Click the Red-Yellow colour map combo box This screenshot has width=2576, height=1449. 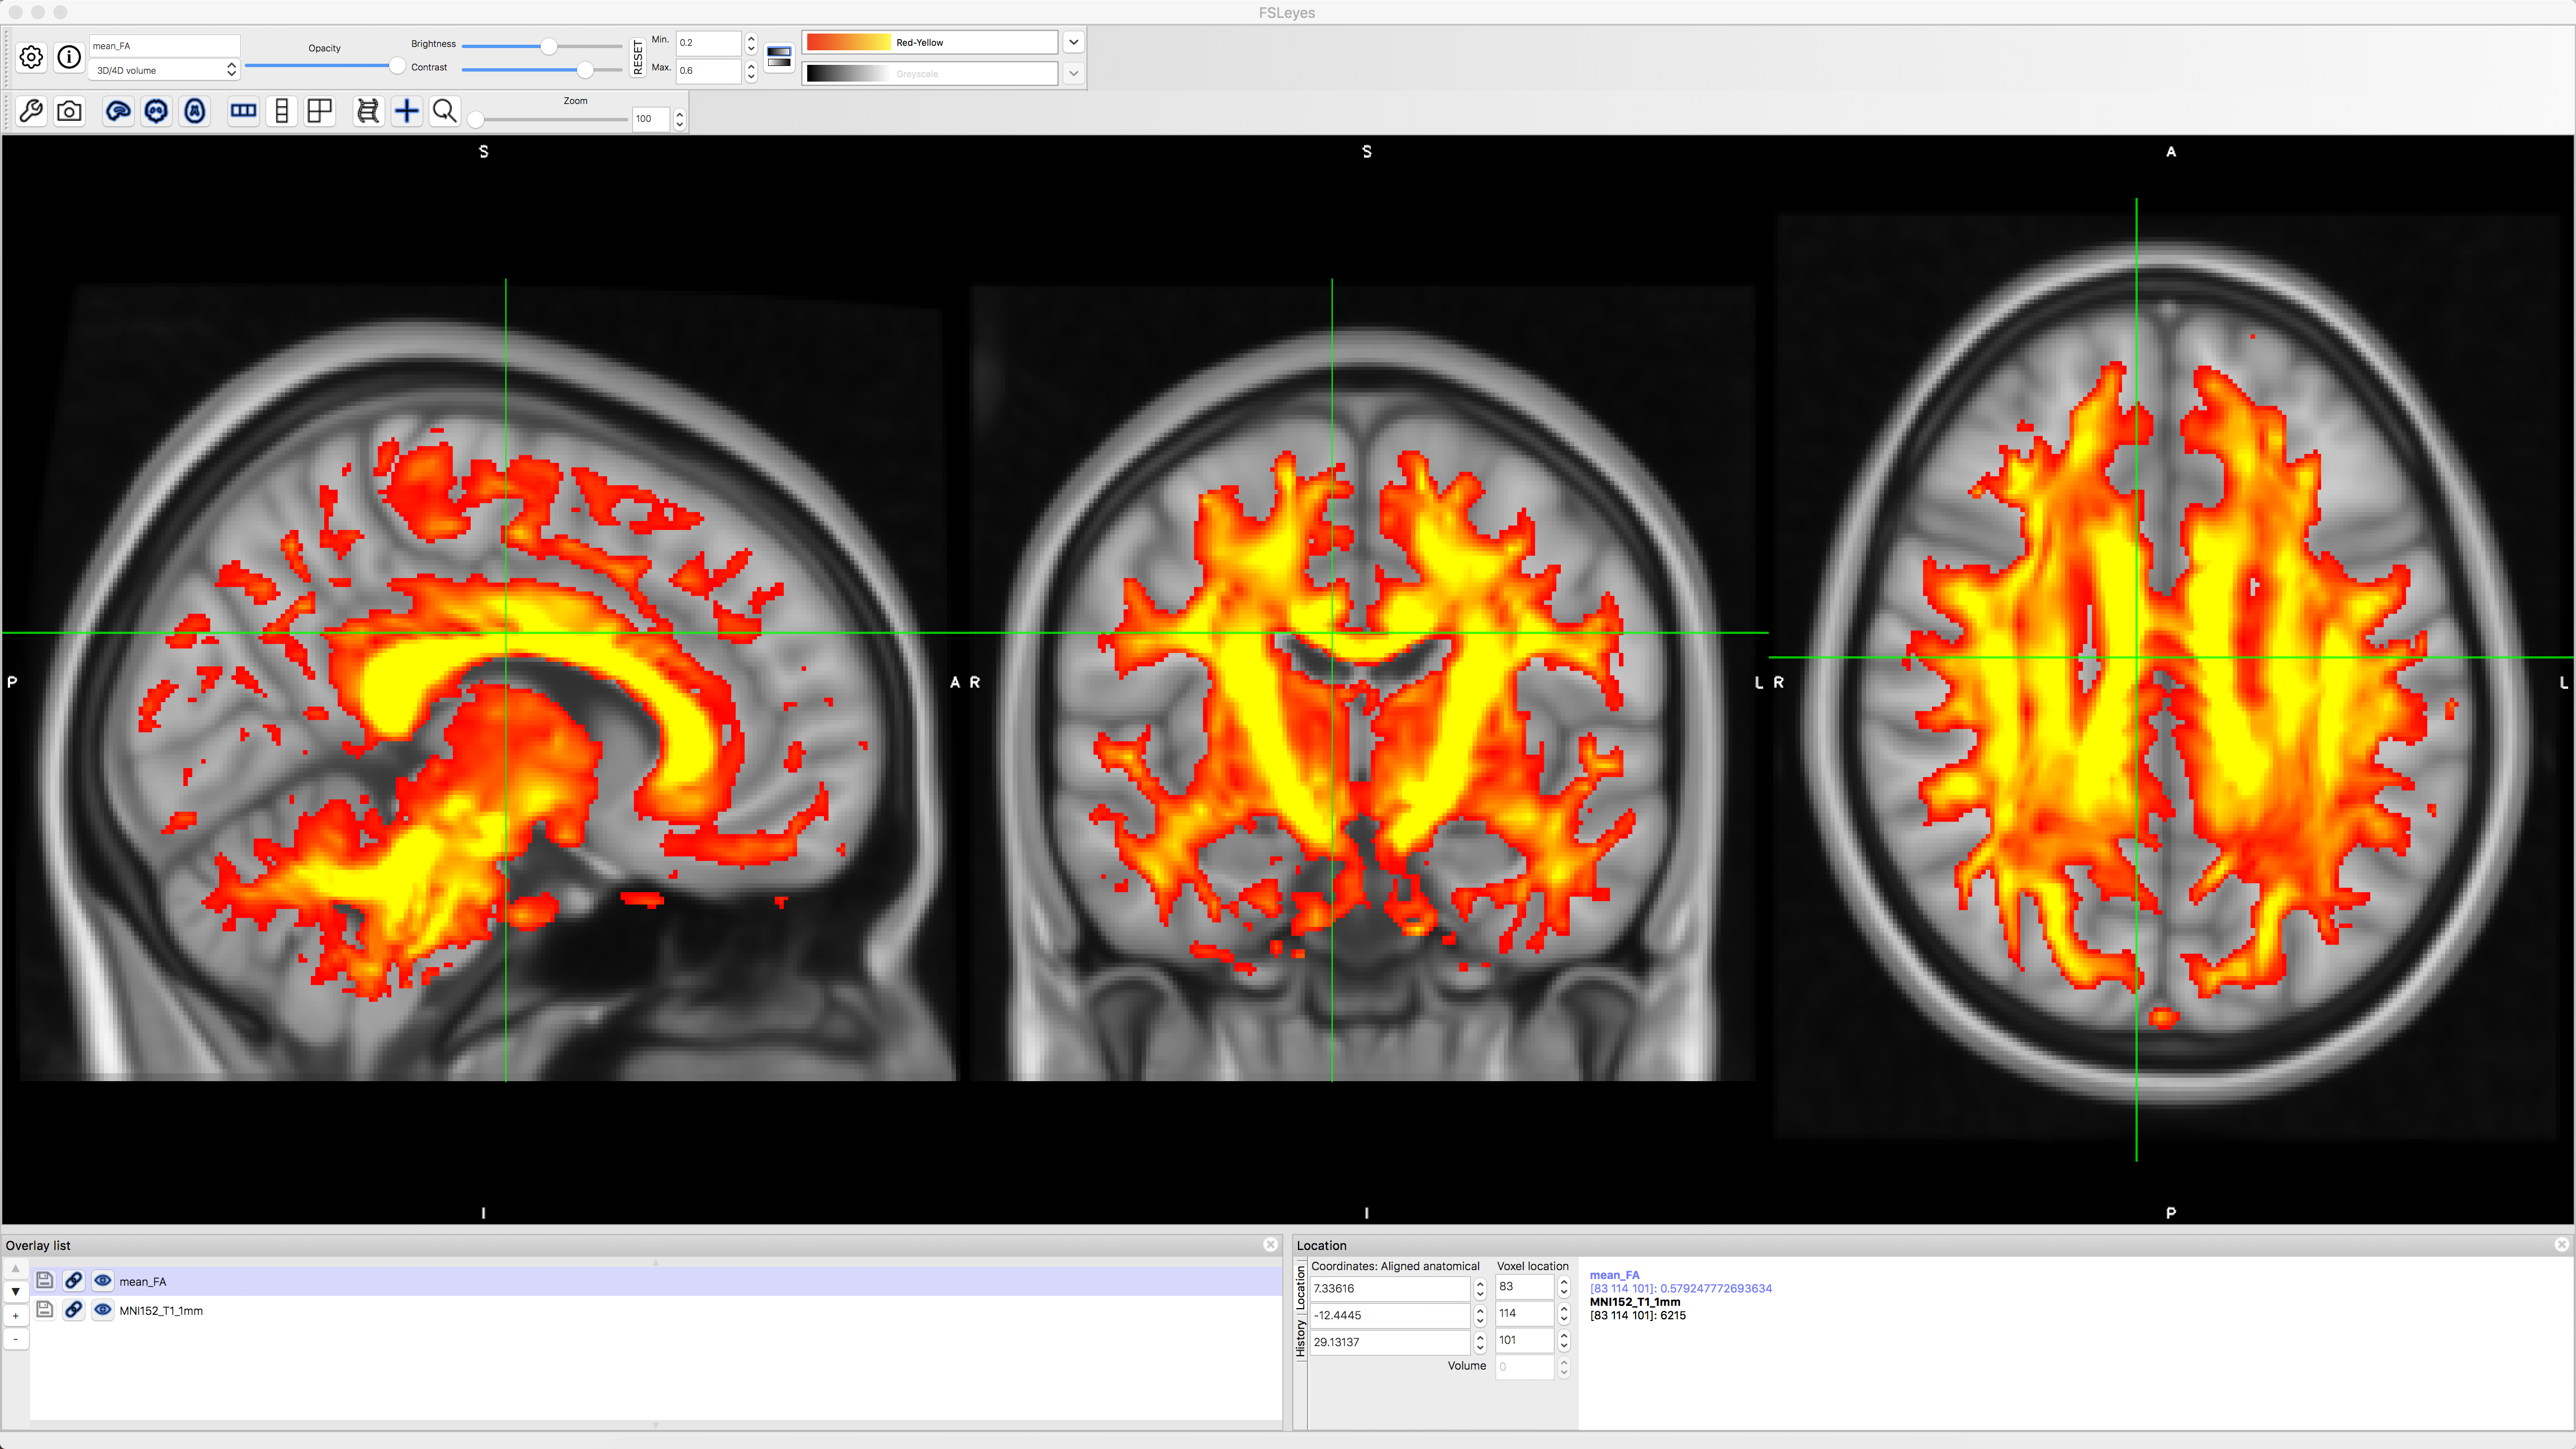(929, 42)
